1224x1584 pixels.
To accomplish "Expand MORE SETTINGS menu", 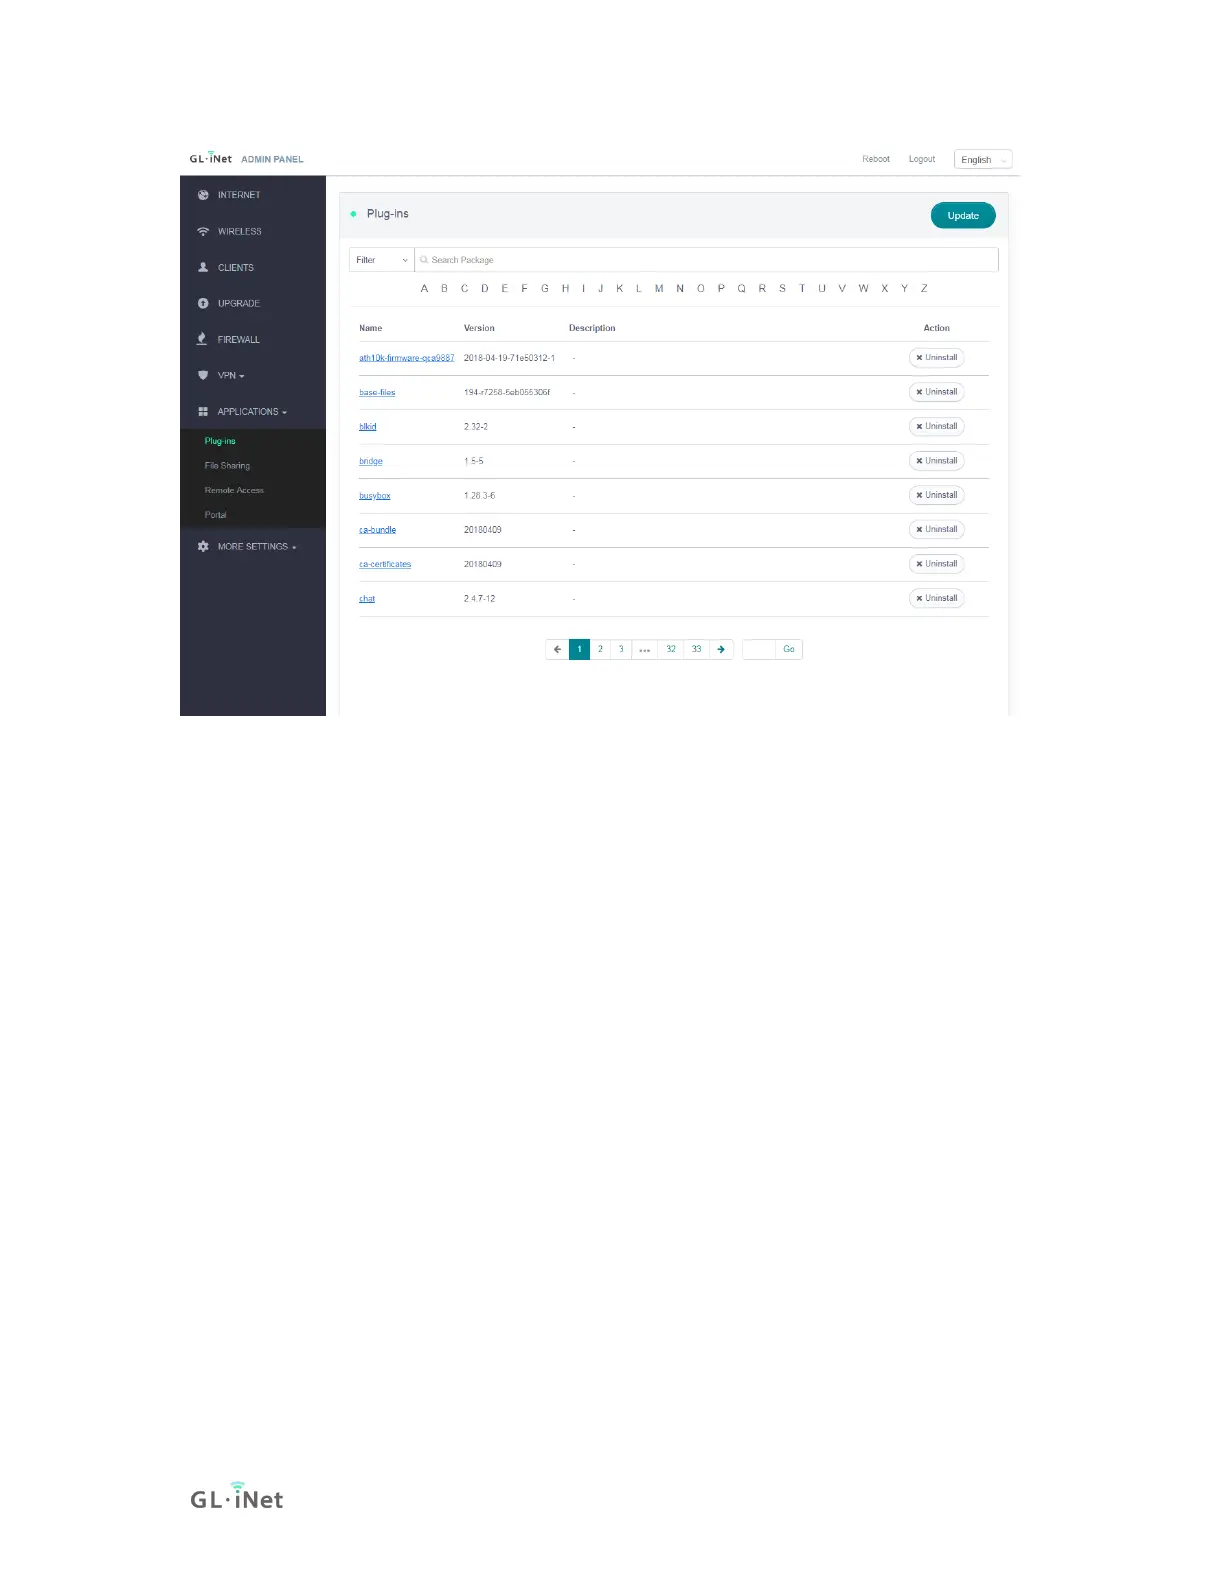I will coord(257,547).
